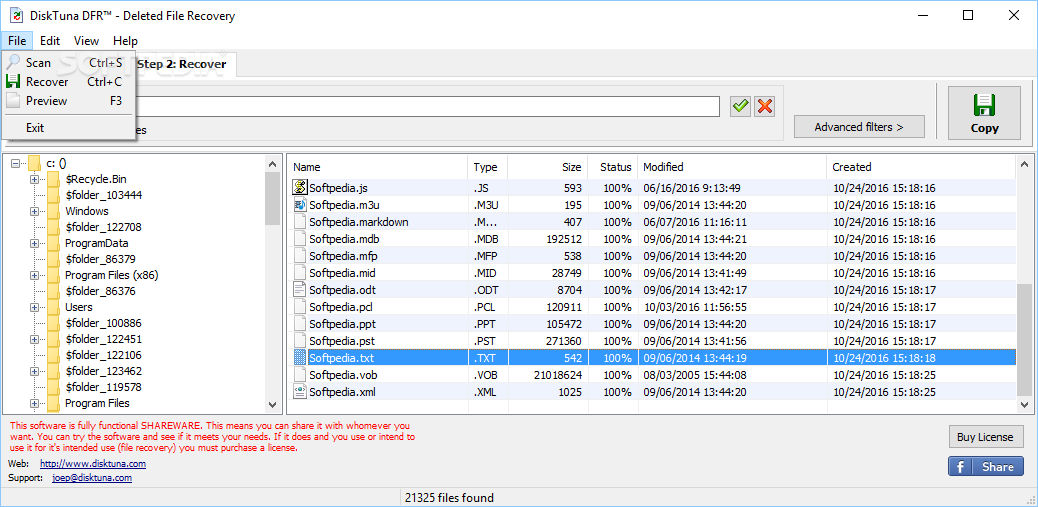Expand the Program Files tree node
The width and height of the screenshot is (1038, 507).
(x=34, y=404)
